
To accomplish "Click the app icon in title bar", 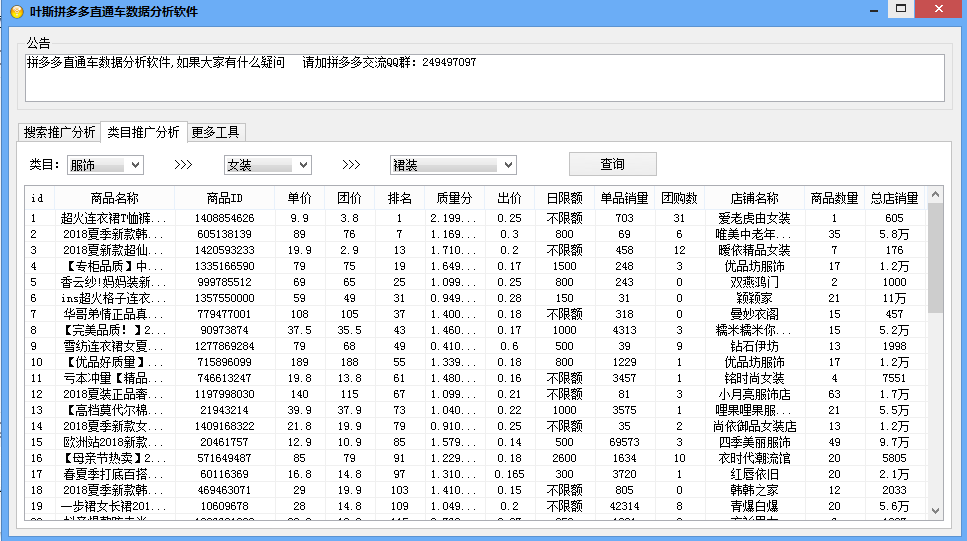I will click(17, 11).
